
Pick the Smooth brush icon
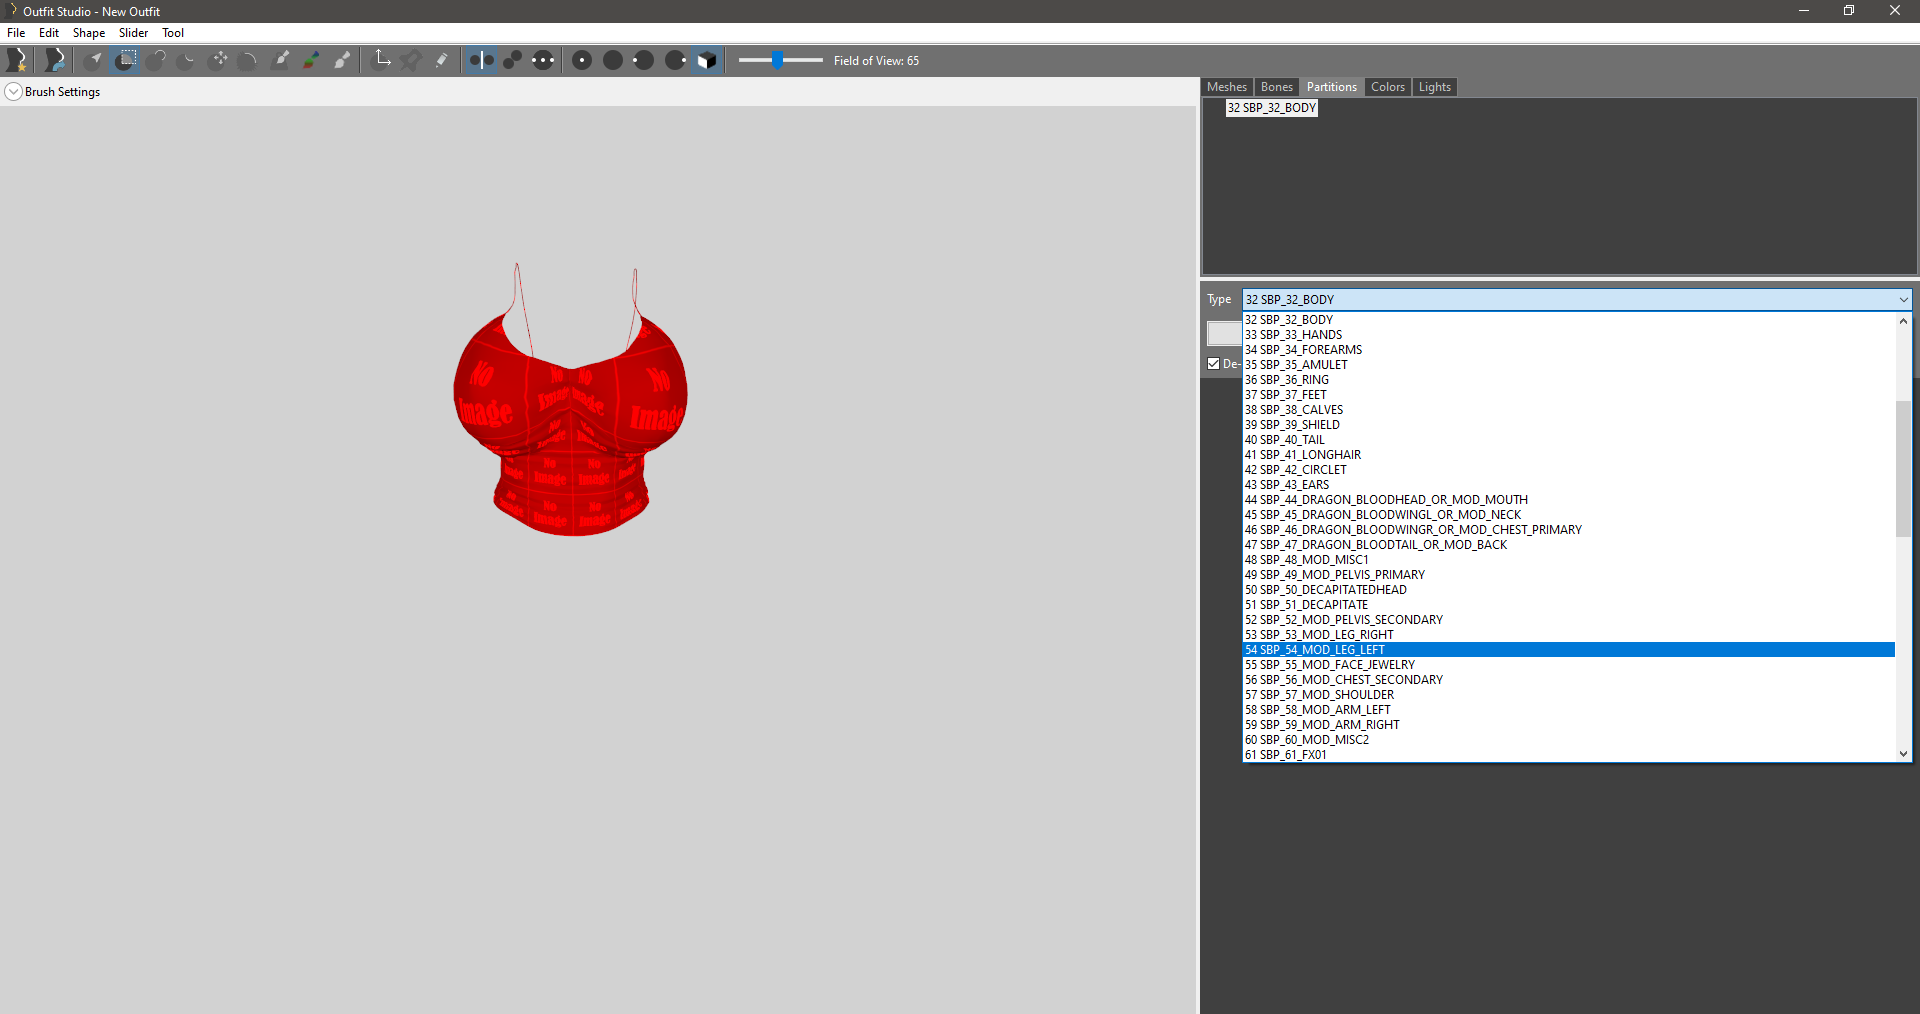pos(249,60)
